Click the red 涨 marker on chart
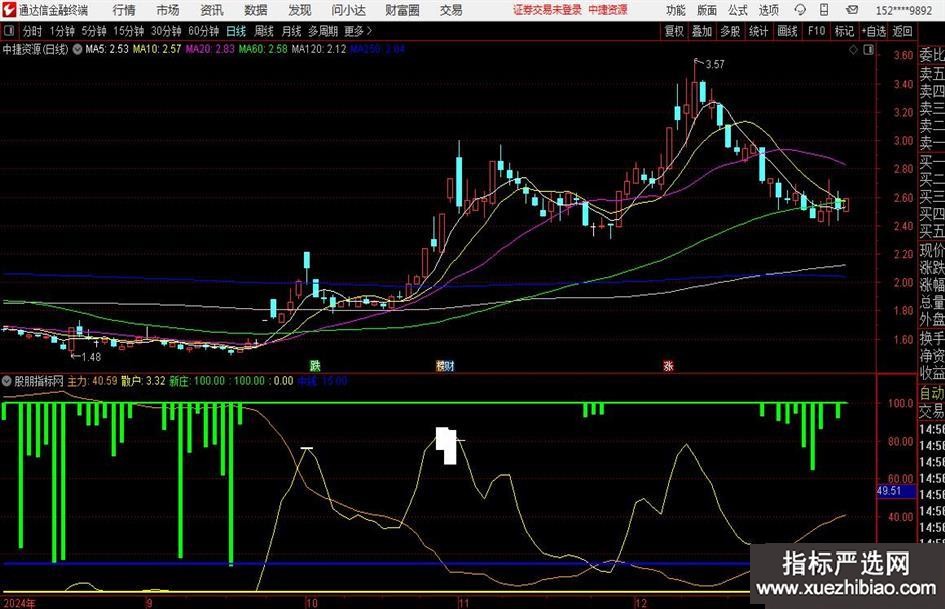Image resolution: width=945 pixels, height=609 pixels. 668,365
